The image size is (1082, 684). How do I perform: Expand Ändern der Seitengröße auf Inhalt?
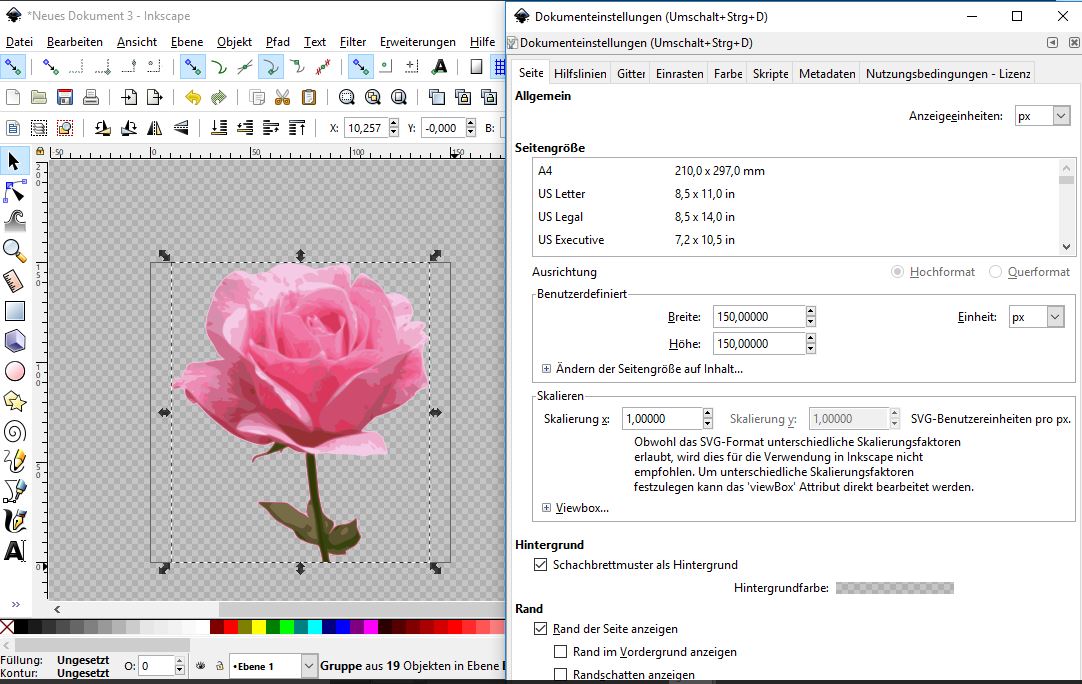546,369
